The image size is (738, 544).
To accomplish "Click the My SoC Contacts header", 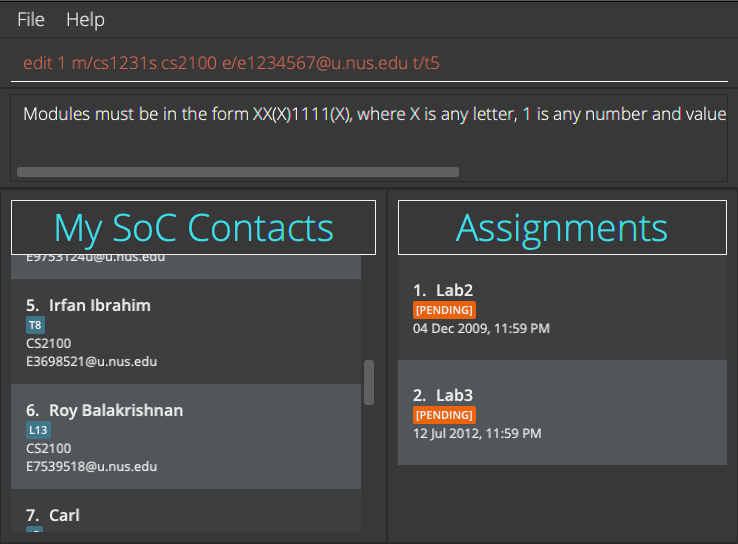I will coord(193,228).
